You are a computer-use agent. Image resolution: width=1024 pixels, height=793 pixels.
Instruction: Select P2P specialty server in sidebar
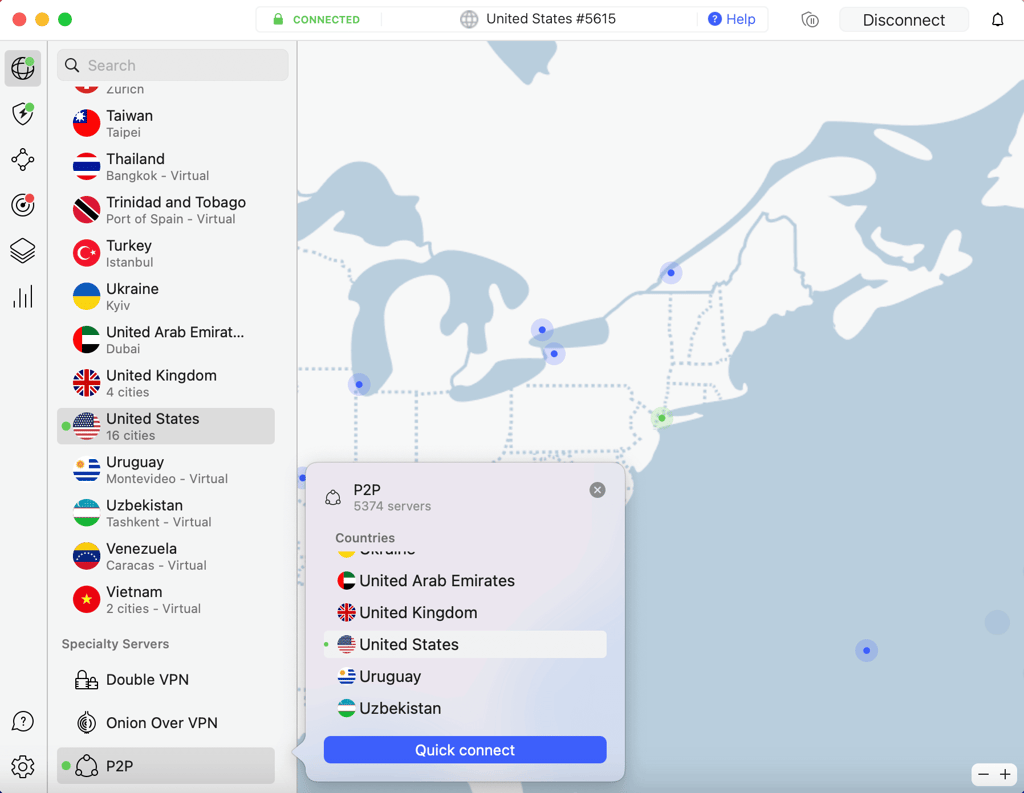(166, 766)
